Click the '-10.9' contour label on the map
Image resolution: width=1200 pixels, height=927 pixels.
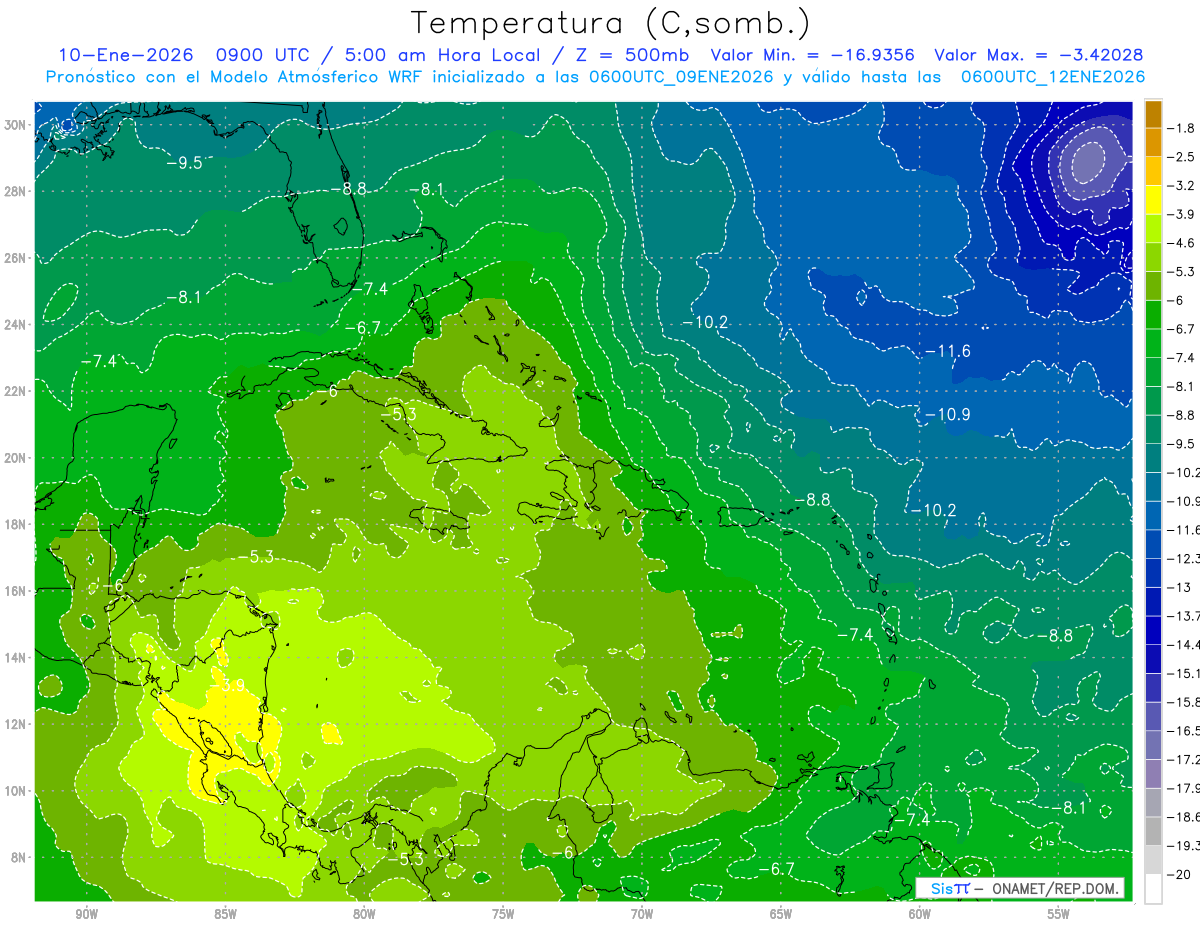[947, 414]
